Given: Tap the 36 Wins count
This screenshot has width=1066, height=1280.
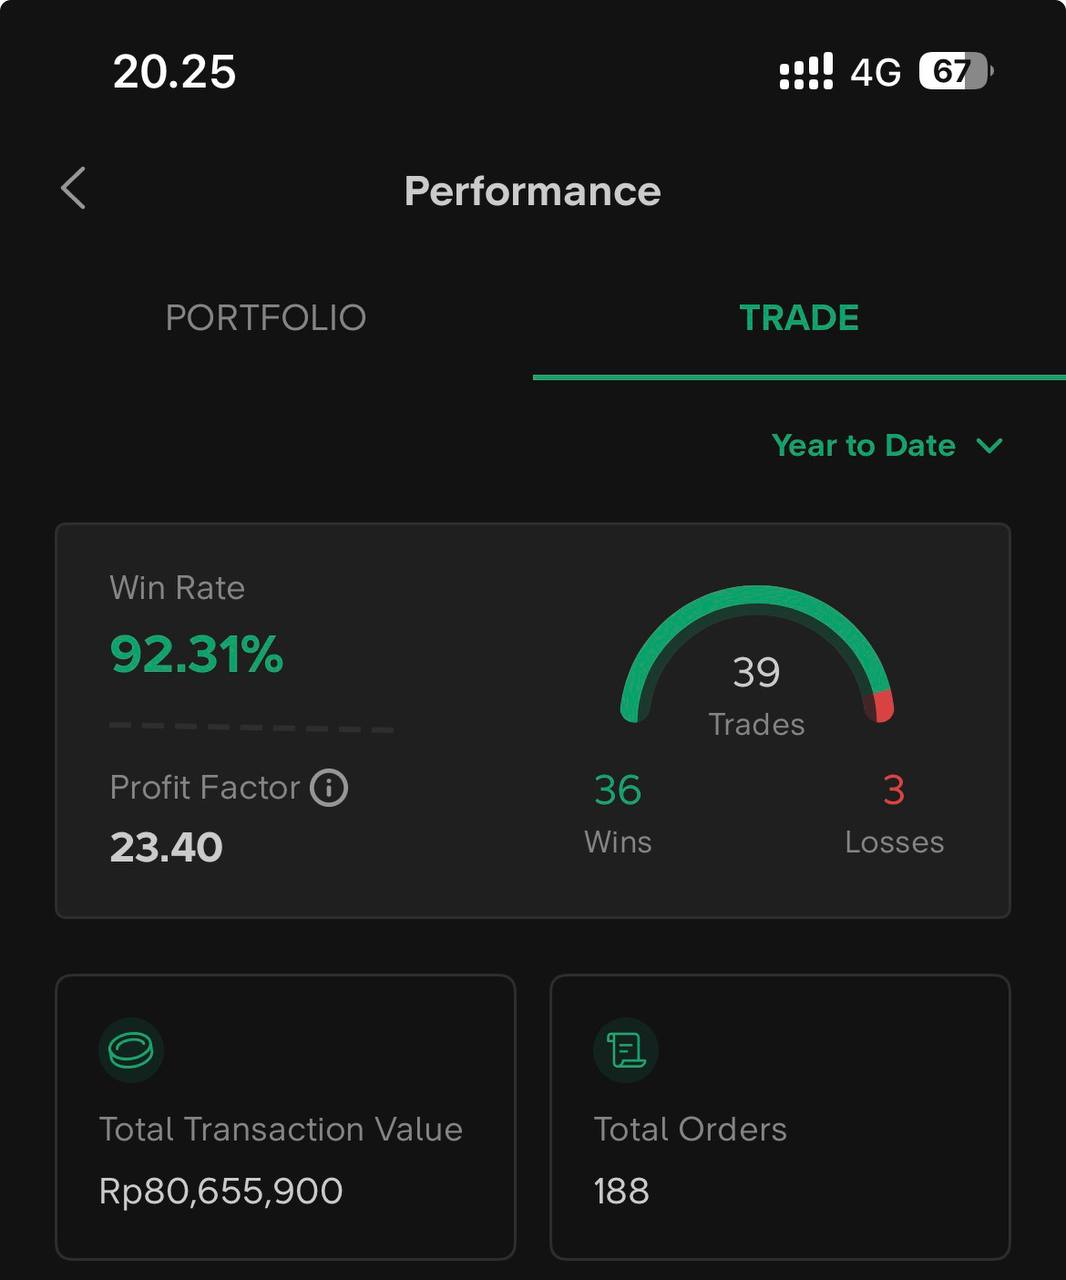Looking at the screenshot, I should (618, 790).
